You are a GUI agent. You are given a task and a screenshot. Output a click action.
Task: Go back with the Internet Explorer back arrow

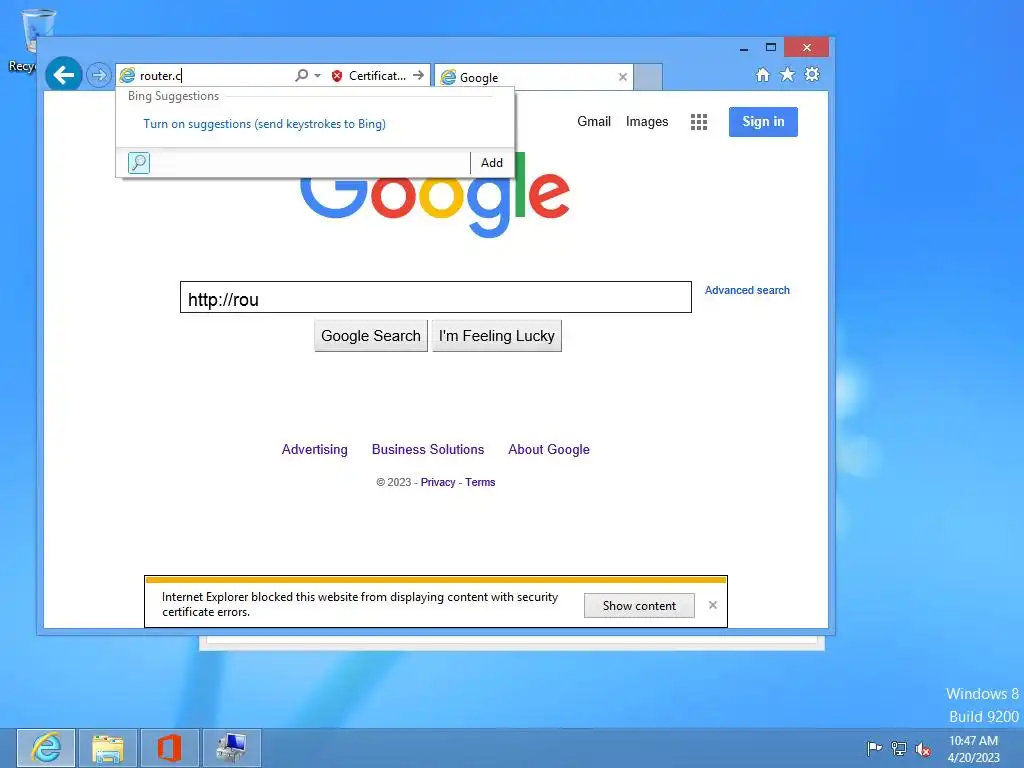[63, 75]
